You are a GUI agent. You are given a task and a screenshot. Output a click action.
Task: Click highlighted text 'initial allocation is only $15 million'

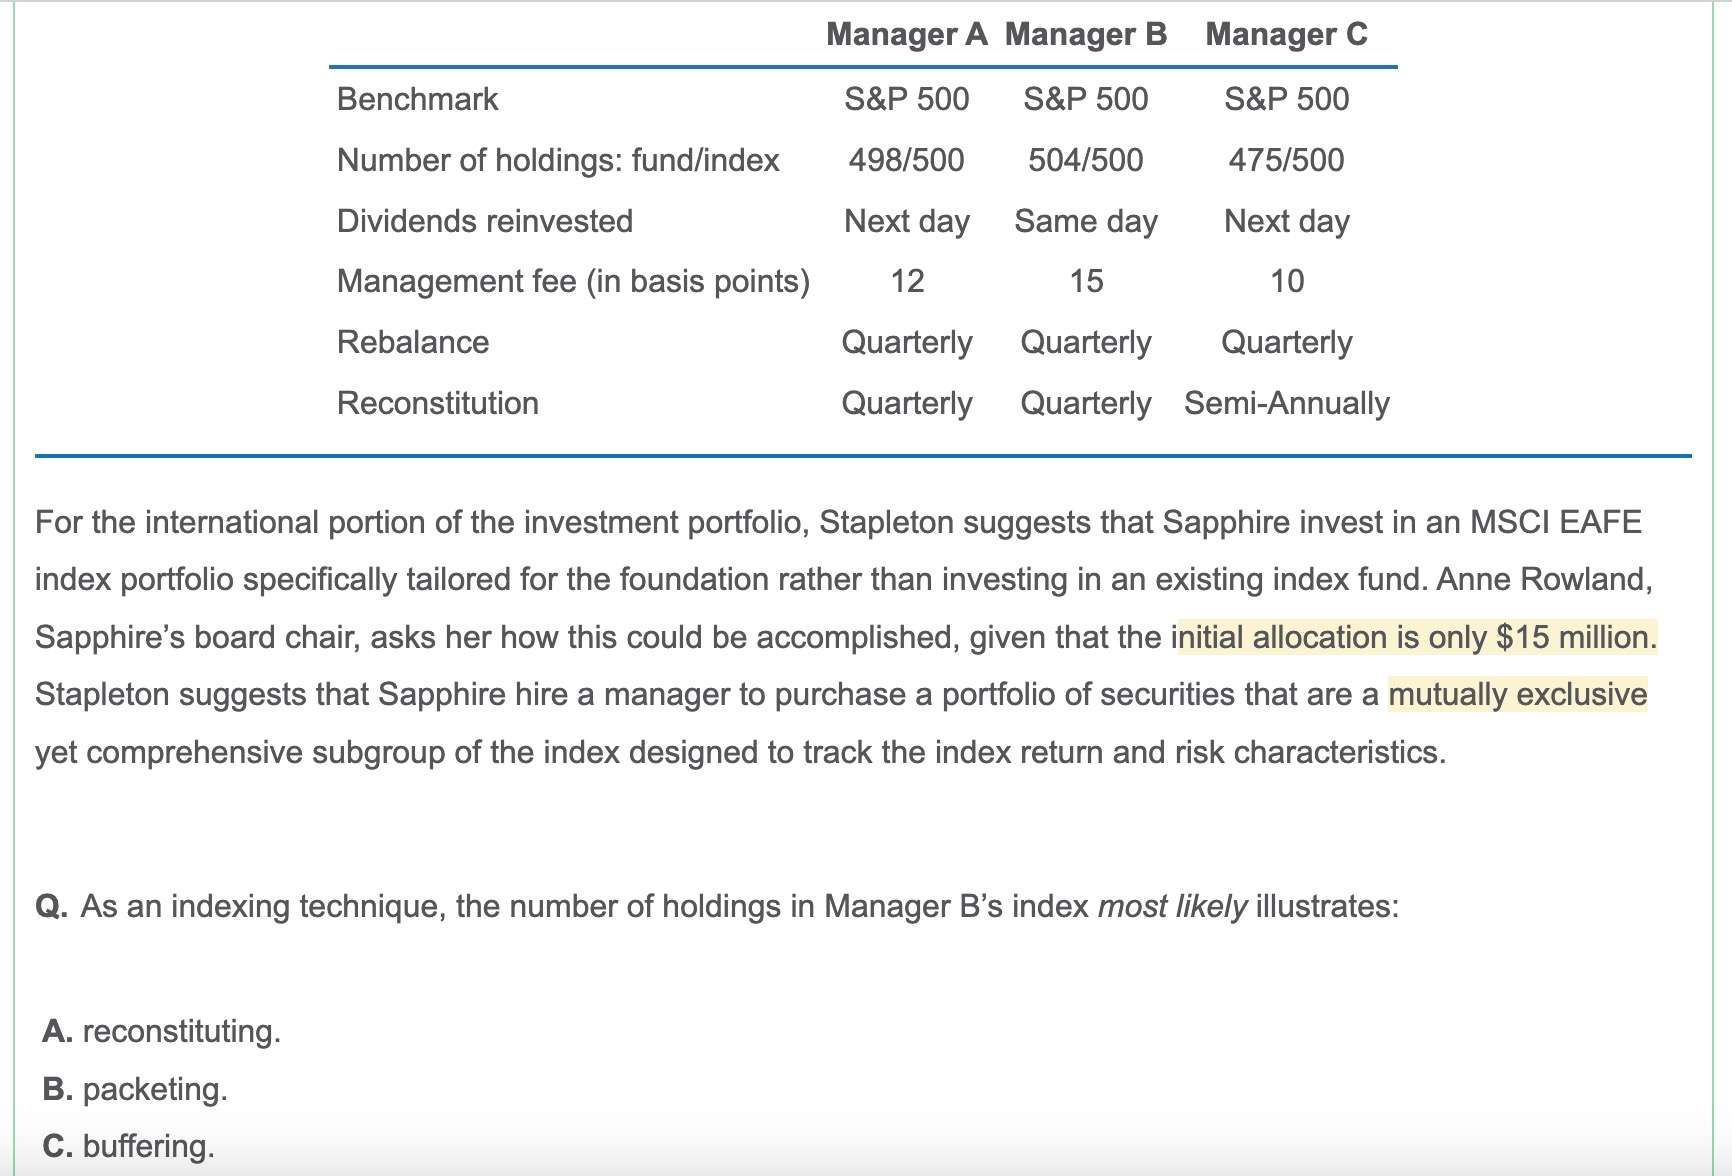[1416, 637]
